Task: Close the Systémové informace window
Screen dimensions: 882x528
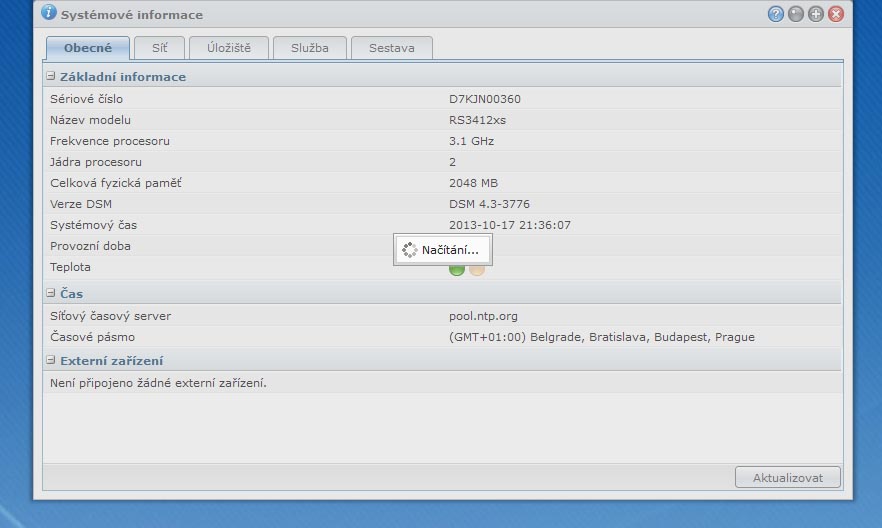Action: (836, 14)
